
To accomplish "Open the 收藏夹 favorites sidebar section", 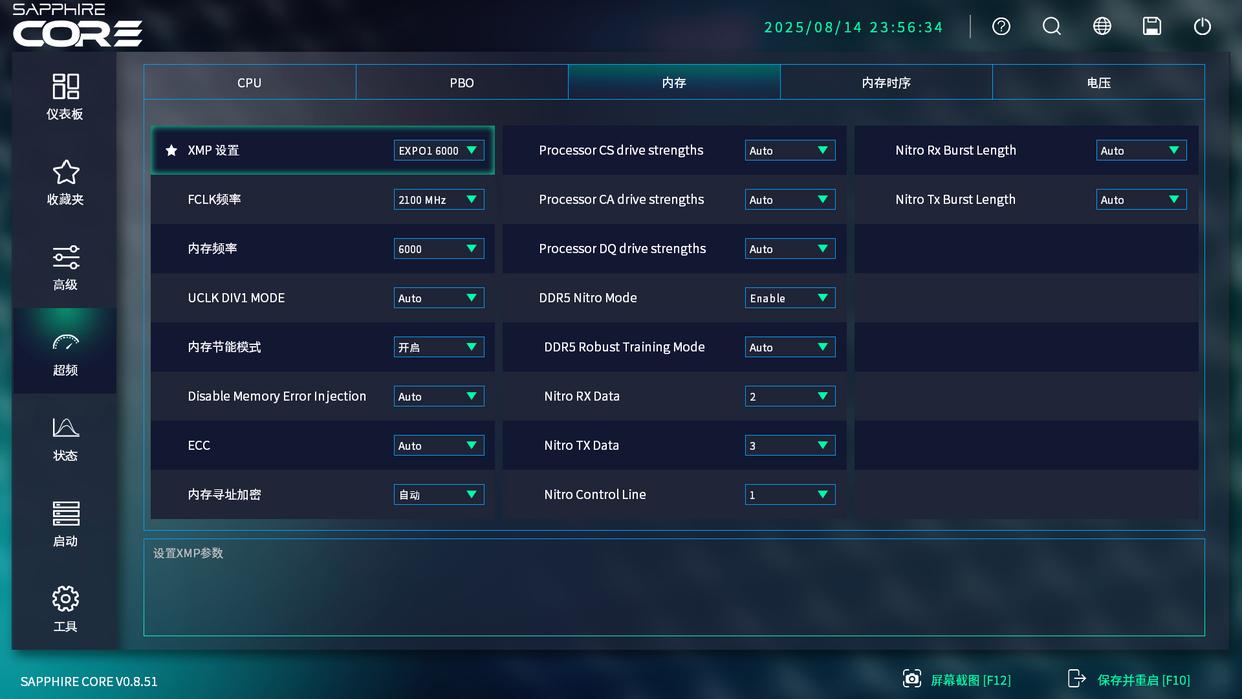I will 65,182.
